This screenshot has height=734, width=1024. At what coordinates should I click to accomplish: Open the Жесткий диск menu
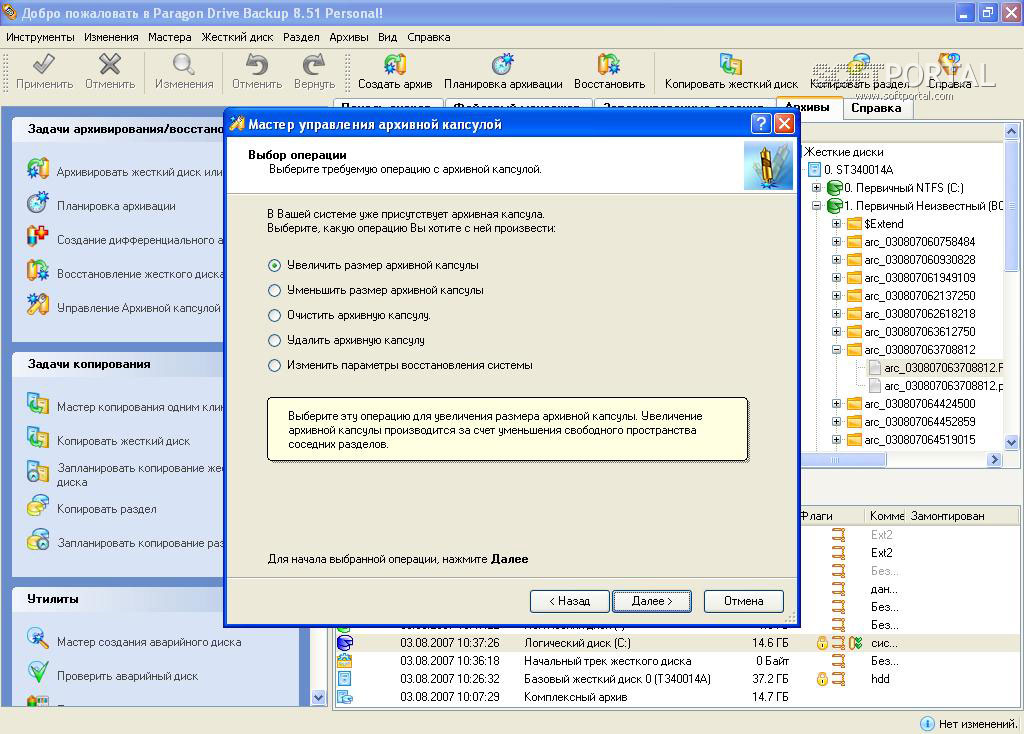pyautogui.click(x=238, y=37)
